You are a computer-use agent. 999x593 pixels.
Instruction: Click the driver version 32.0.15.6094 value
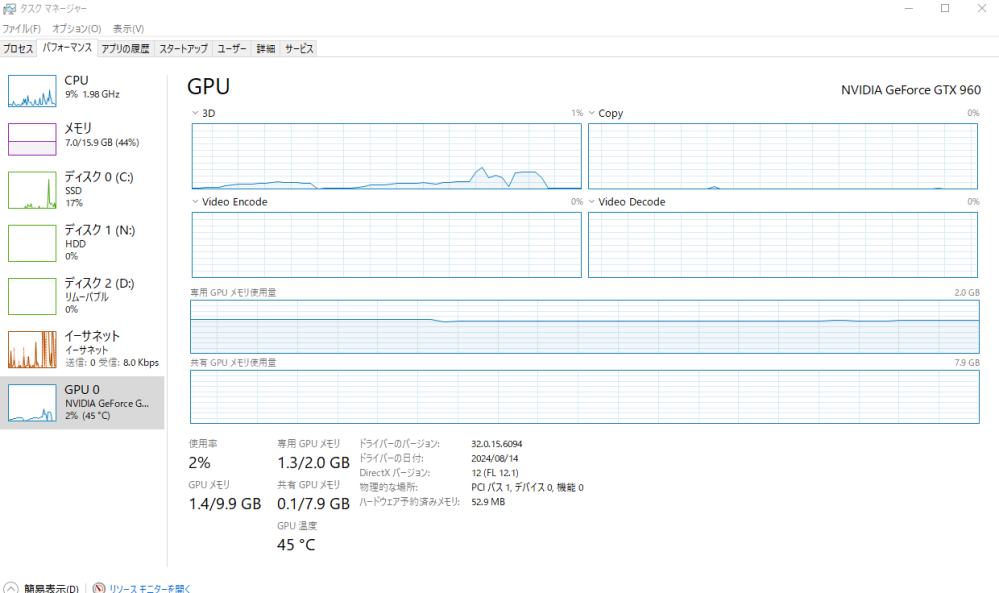point(497,444)
